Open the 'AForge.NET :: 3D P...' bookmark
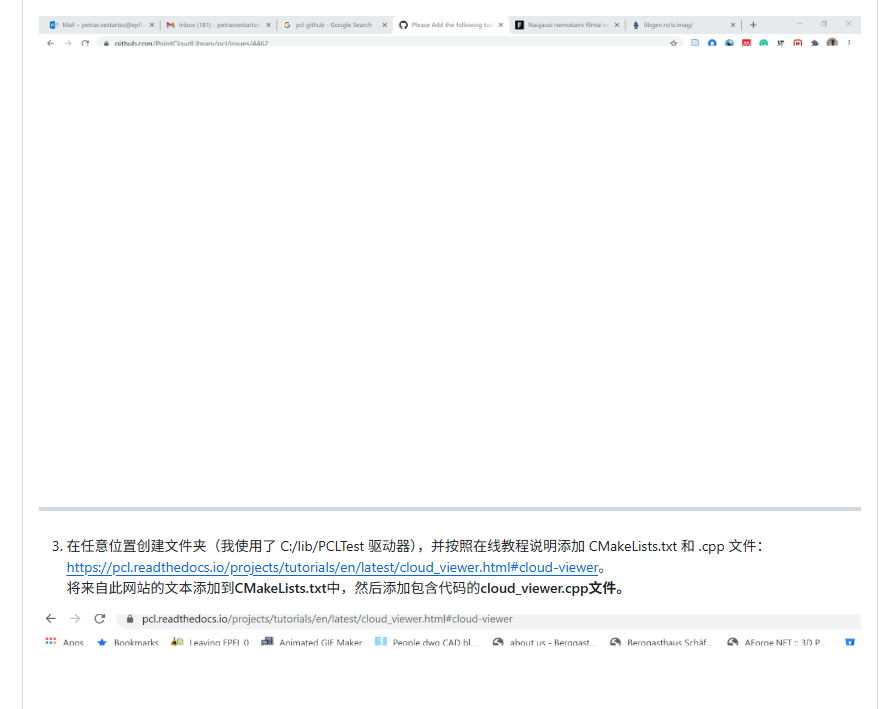Viewport: 883px width, 709px height. [x=777, y=642]
